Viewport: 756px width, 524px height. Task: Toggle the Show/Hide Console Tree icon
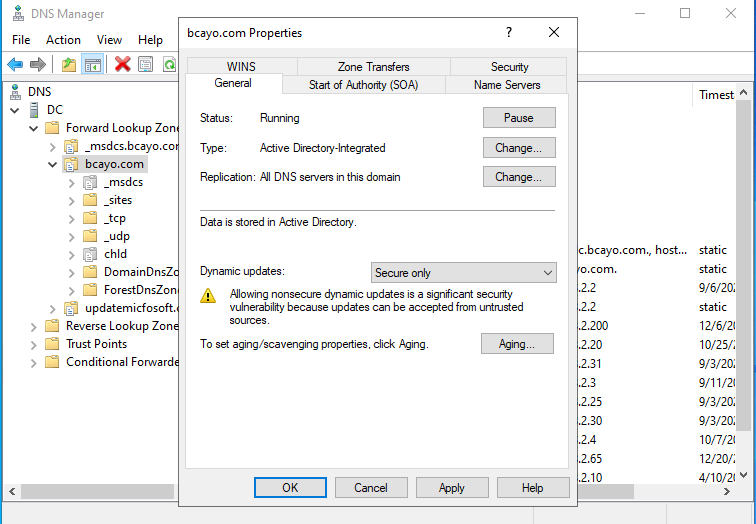coord(92,65)
